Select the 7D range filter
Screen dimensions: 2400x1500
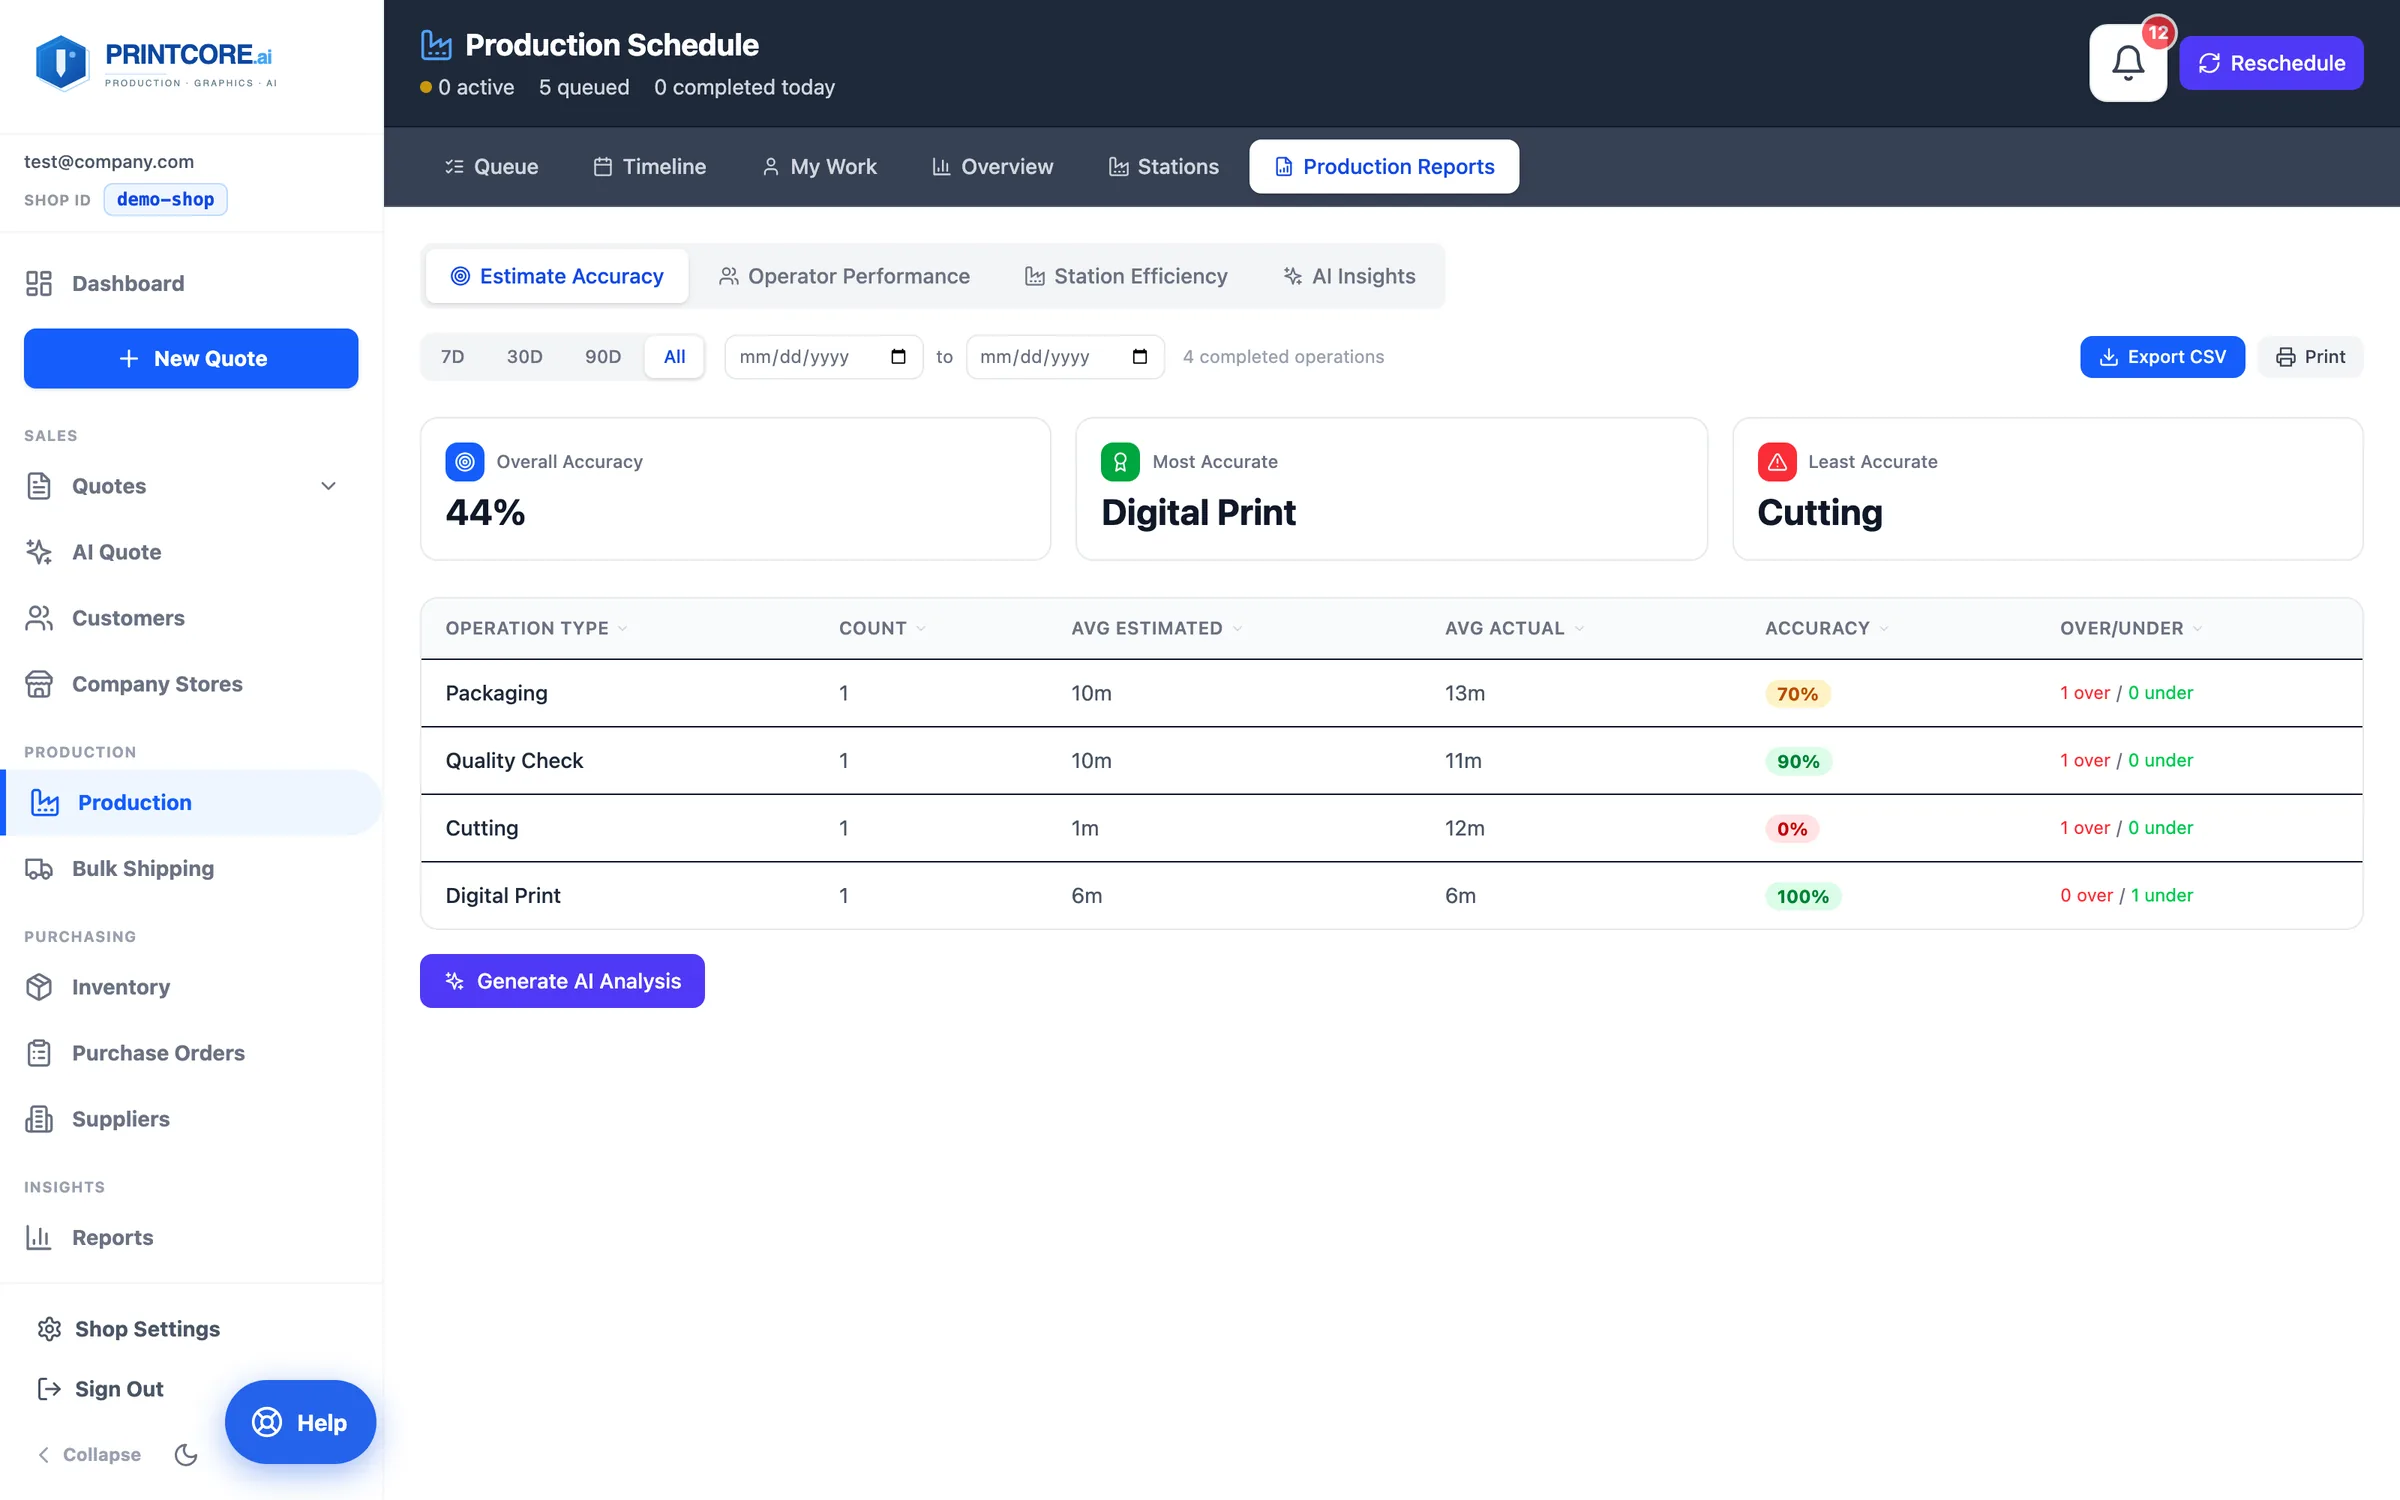coord(452,357)
